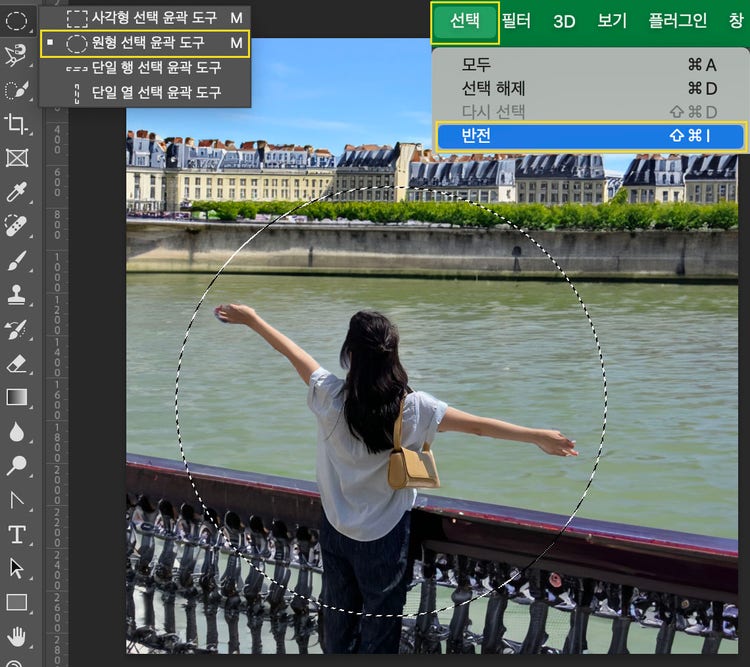Screen dimensions: 750x667
Task: Select the Hand tool
Action: point(16,637)
